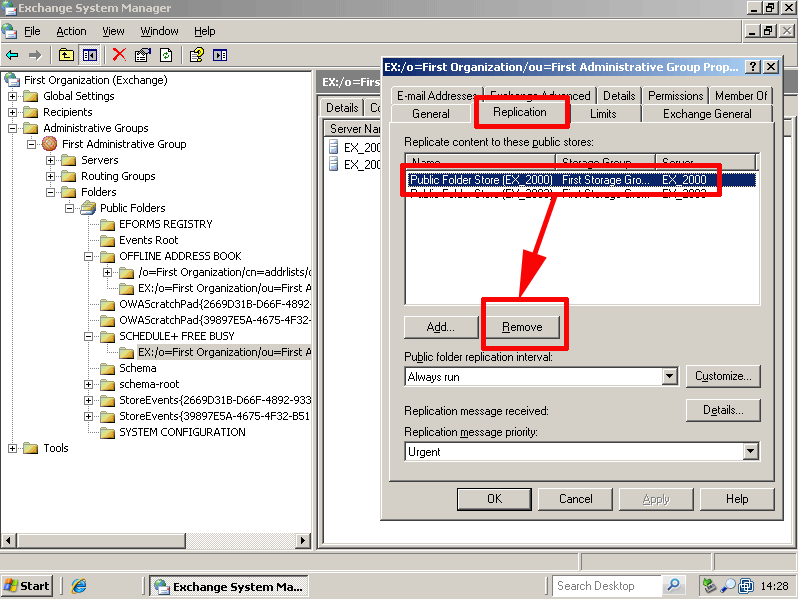Click the dialog's question mark help icon
Viewport: 798px width, 599px height.
pyautogui.click(x=753, y=67)
